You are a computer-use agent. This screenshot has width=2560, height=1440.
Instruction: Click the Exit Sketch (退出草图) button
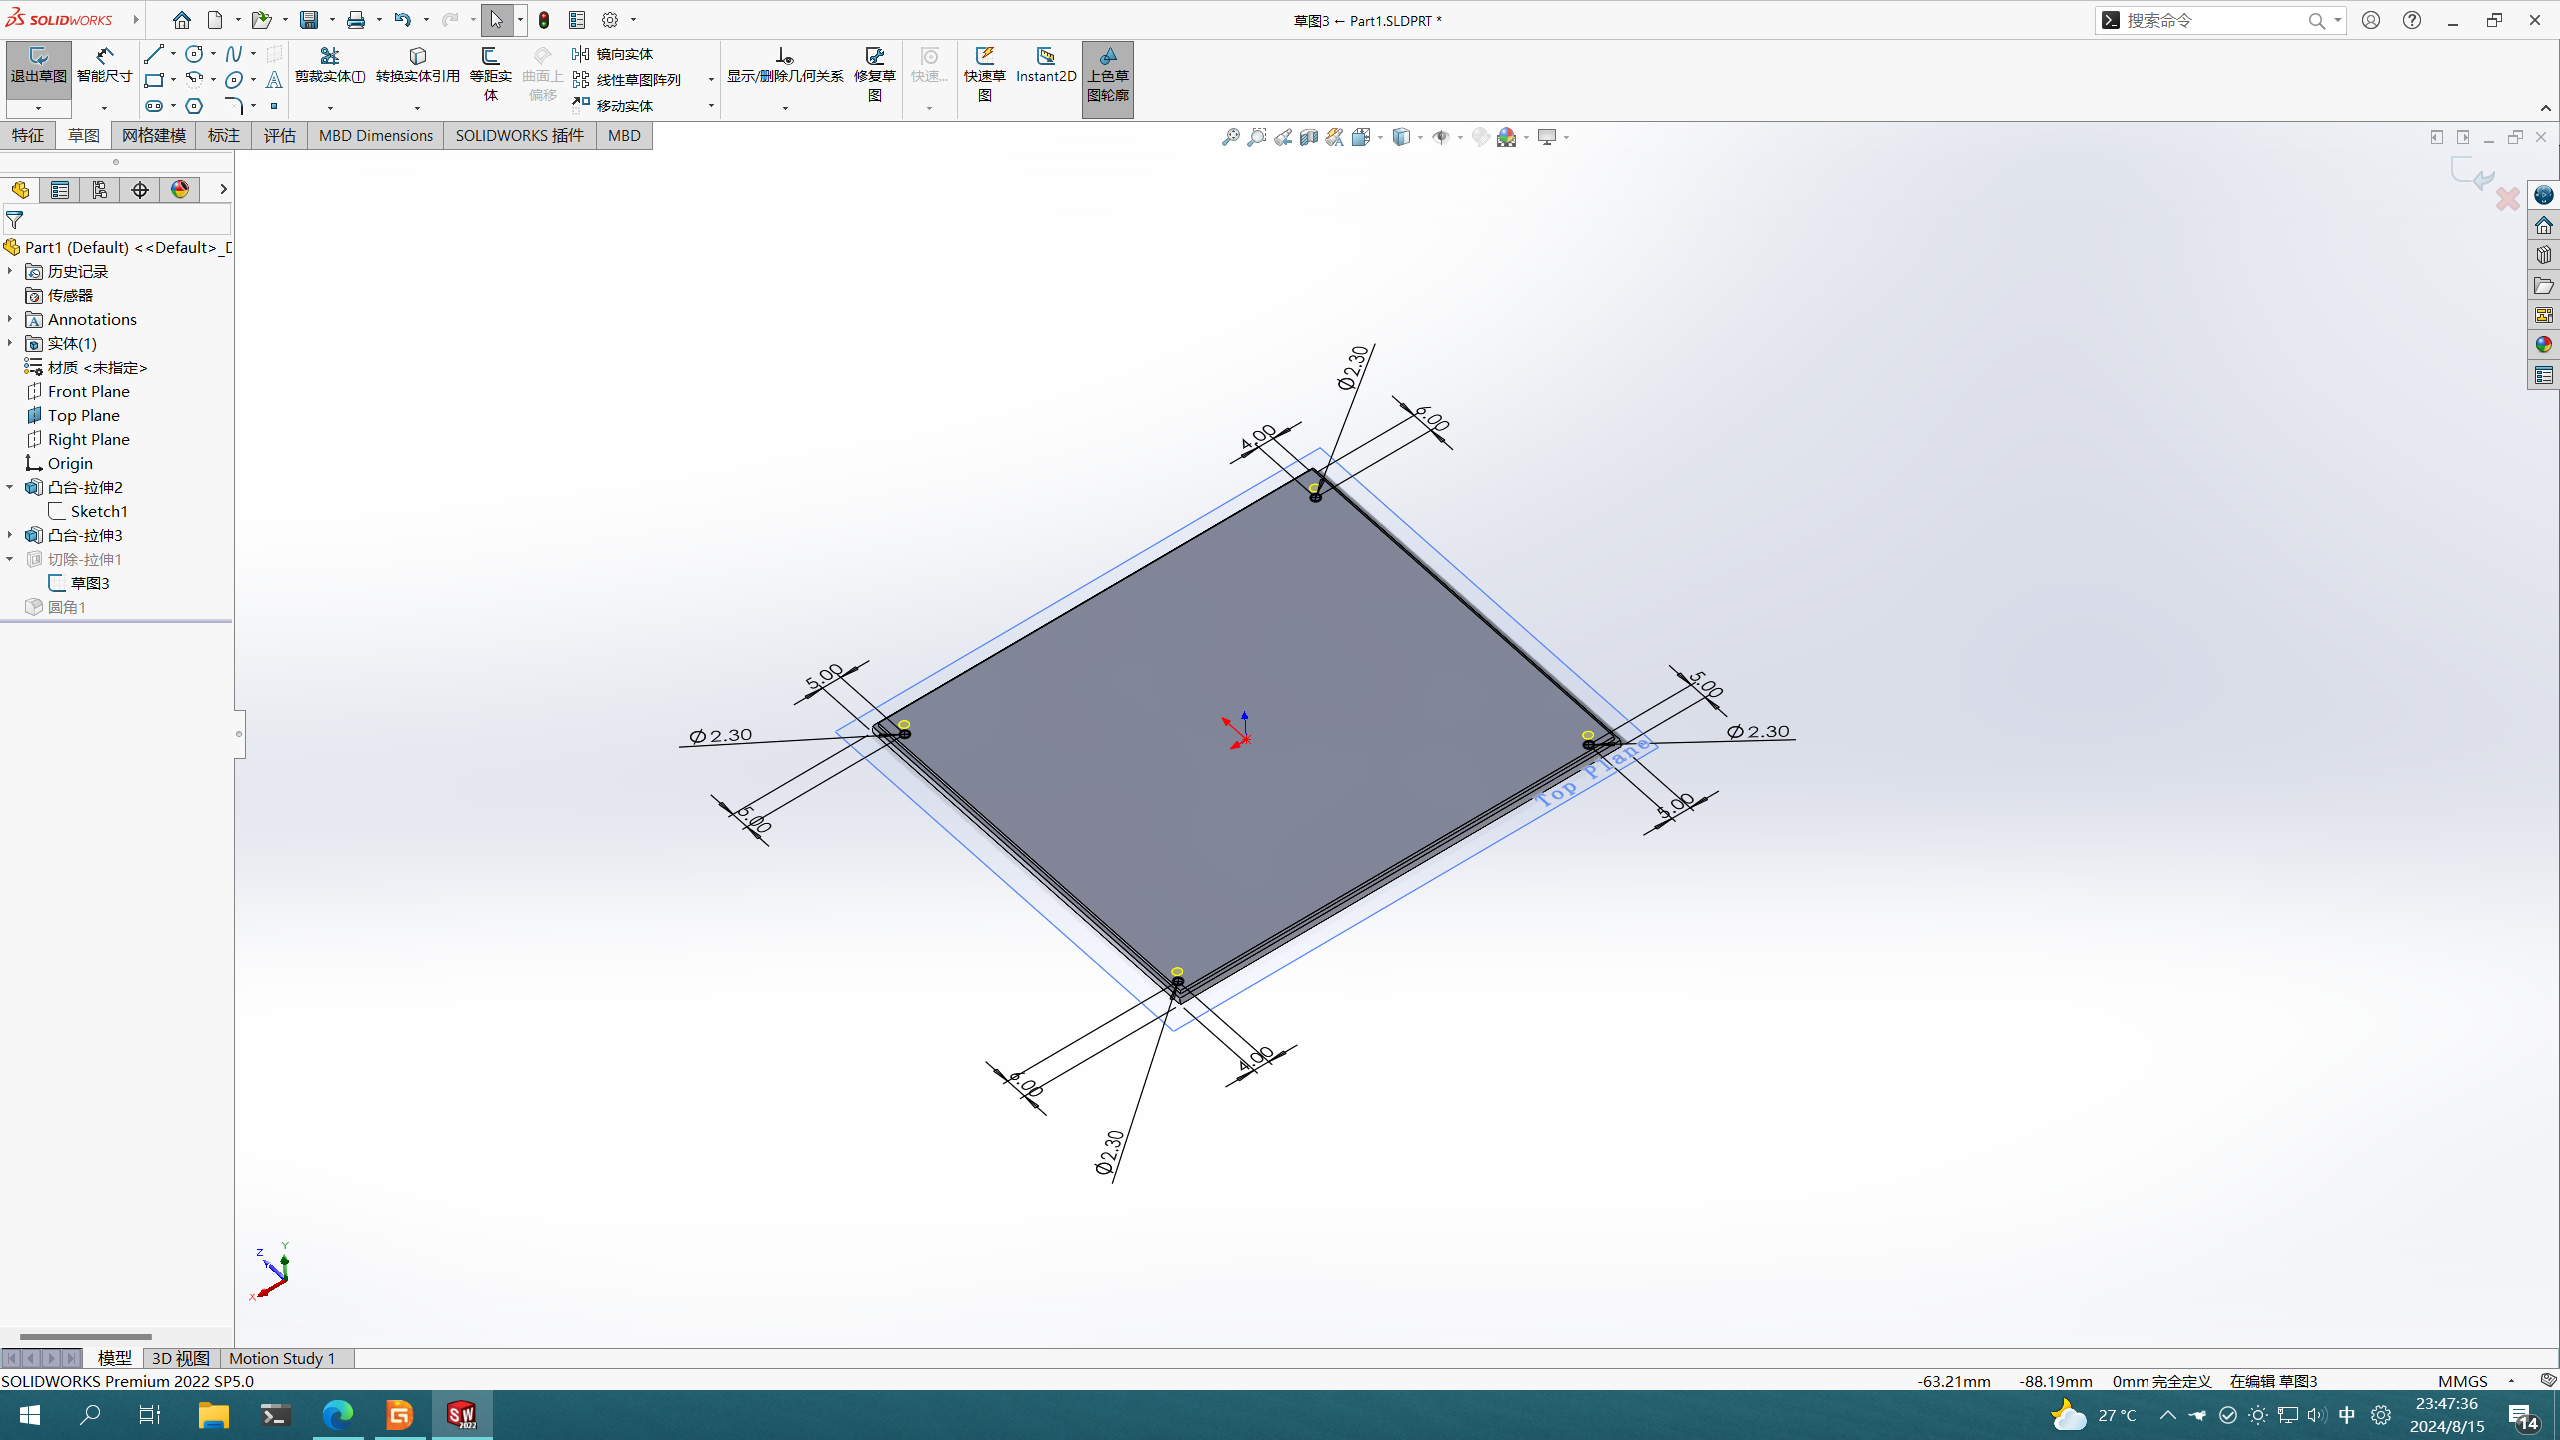[38, 66]
